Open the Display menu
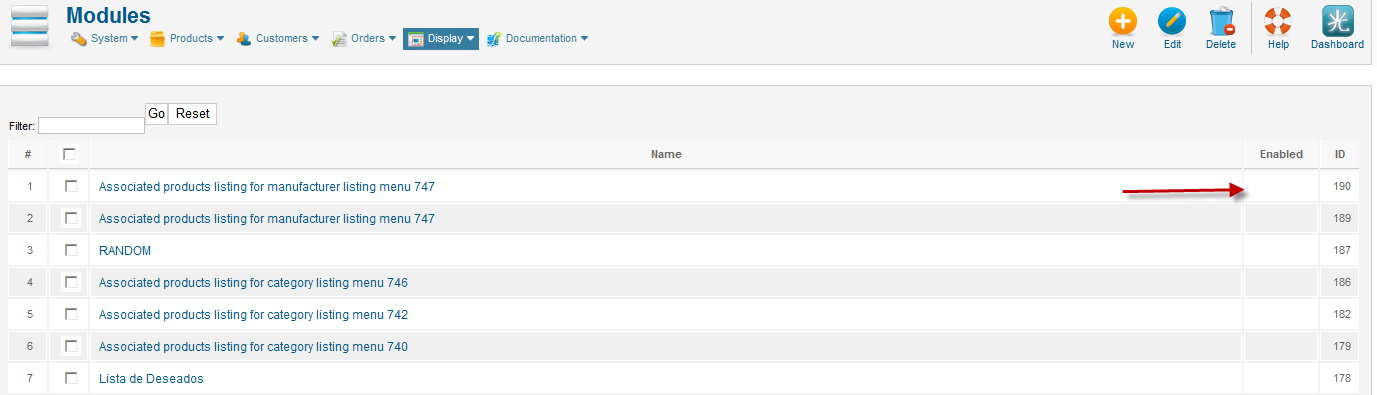 click(x=441, y=39)
